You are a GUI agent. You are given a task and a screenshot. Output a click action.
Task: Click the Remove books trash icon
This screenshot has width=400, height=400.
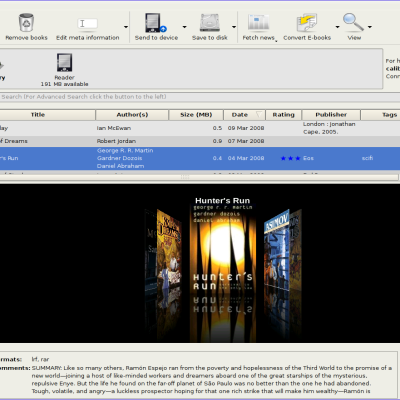(x=26, y=23)
